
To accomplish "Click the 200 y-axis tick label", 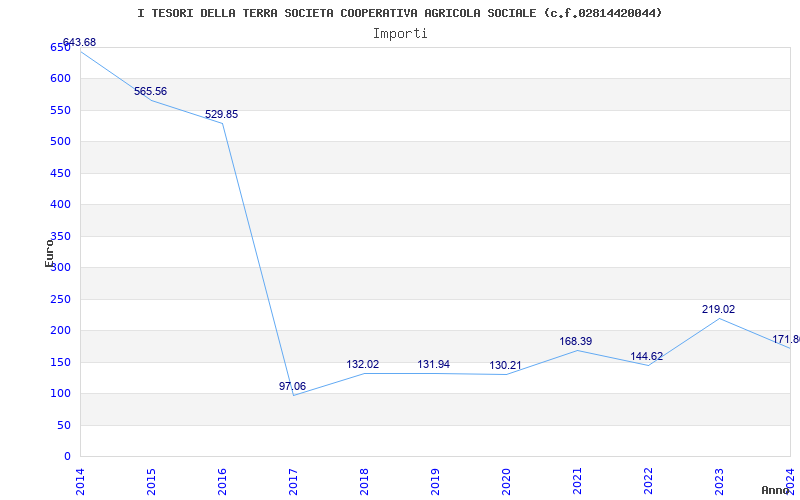I will pos(60,331).
